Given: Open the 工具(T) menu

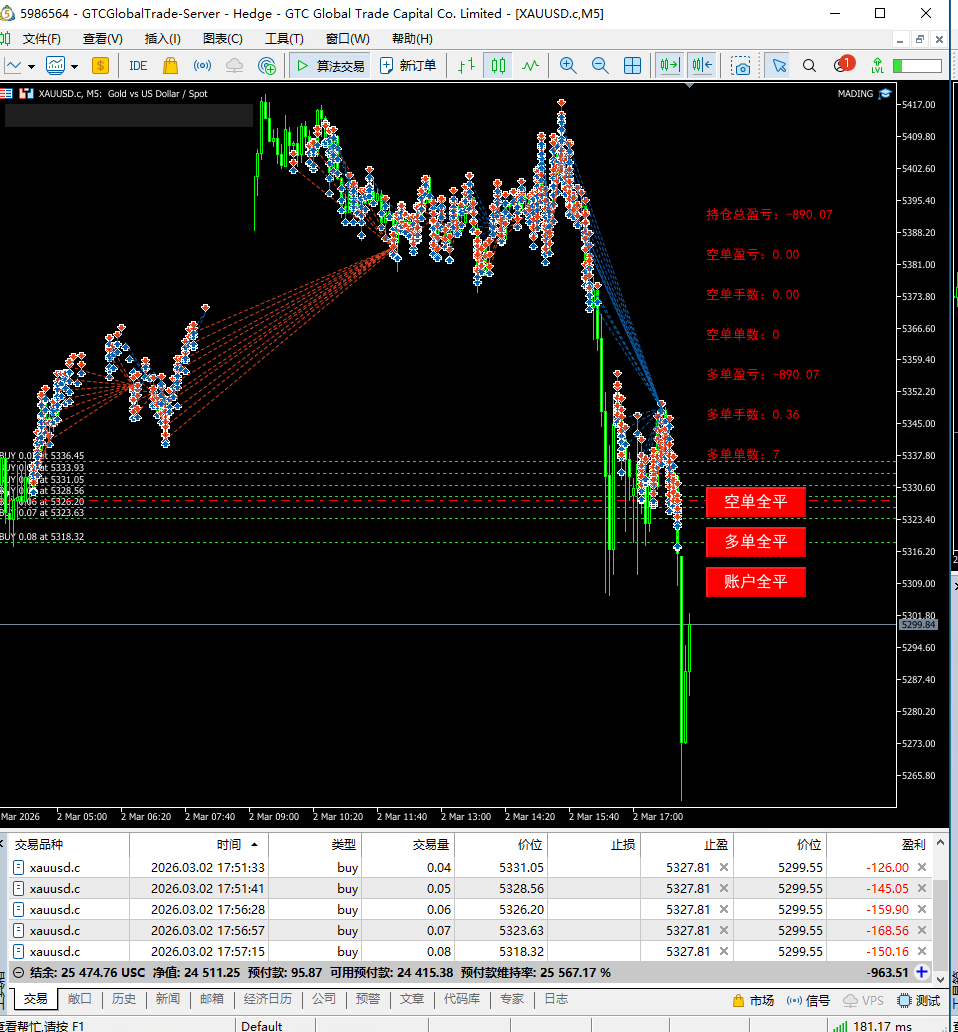Looking at the screenshot, I should tap(284, 39).
